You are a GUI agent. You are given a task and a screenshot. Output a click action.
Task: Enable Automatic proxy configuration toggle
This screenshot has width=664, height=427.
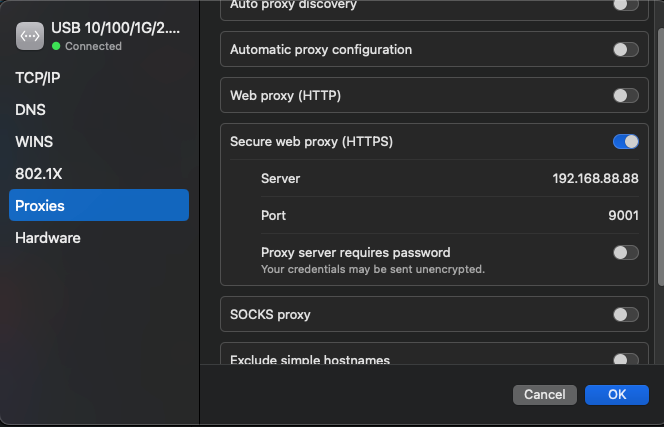(625, 50)
